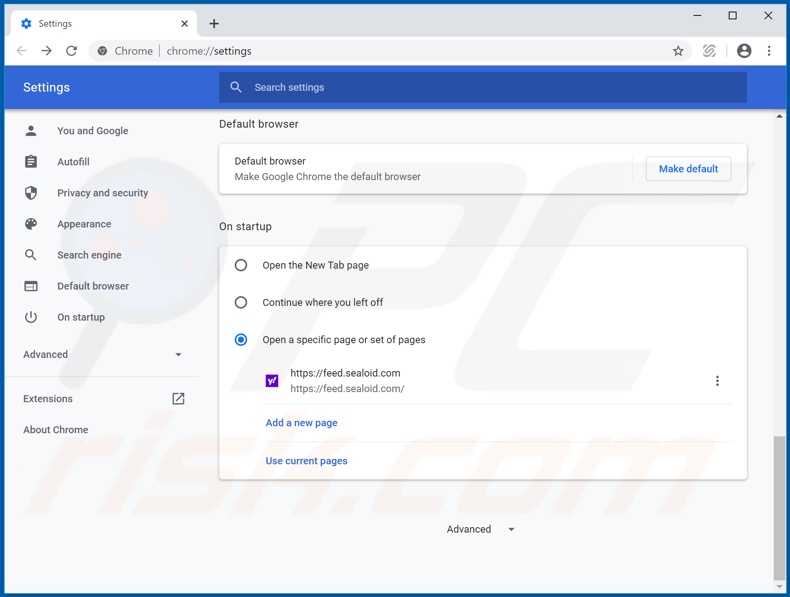Reload the settings page
This screenshot has width=790, height=597.
tap(72, 51)
